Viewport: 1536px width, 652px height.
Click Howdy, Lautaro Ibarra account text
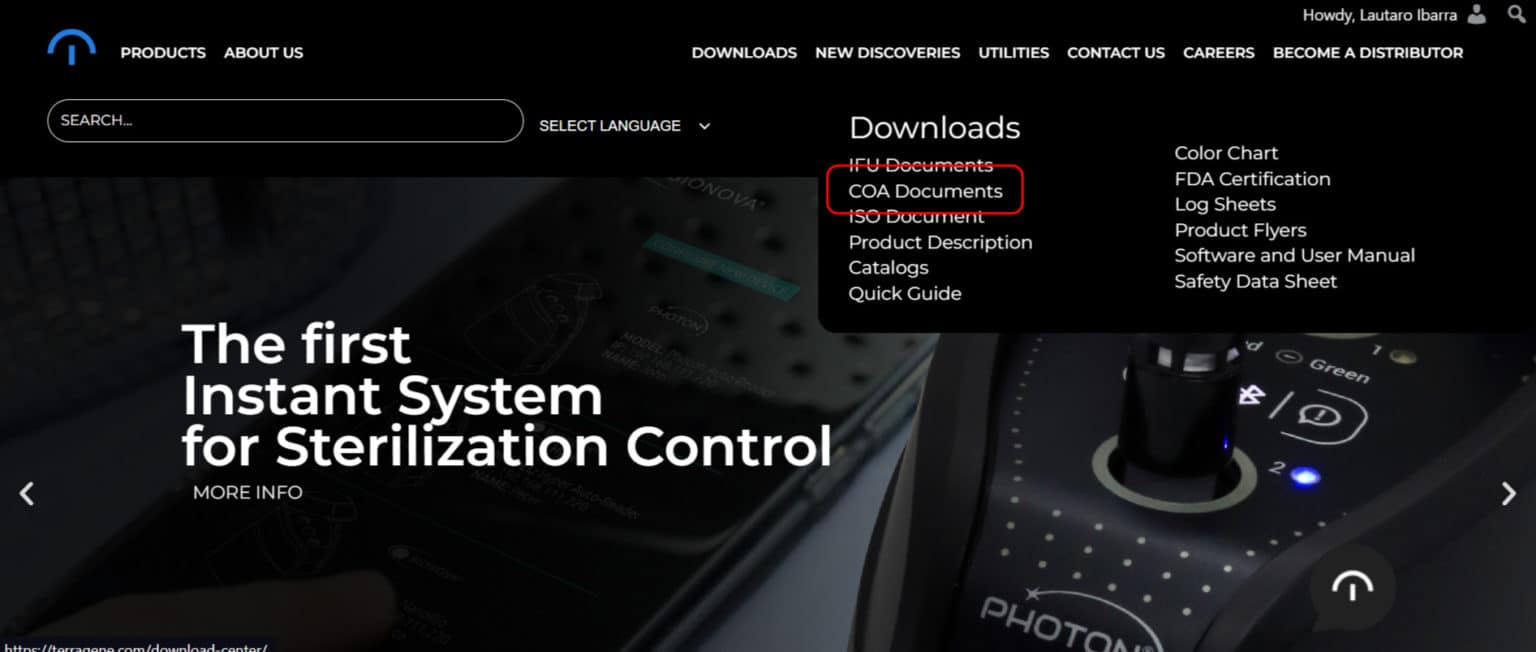point(1380,15)
